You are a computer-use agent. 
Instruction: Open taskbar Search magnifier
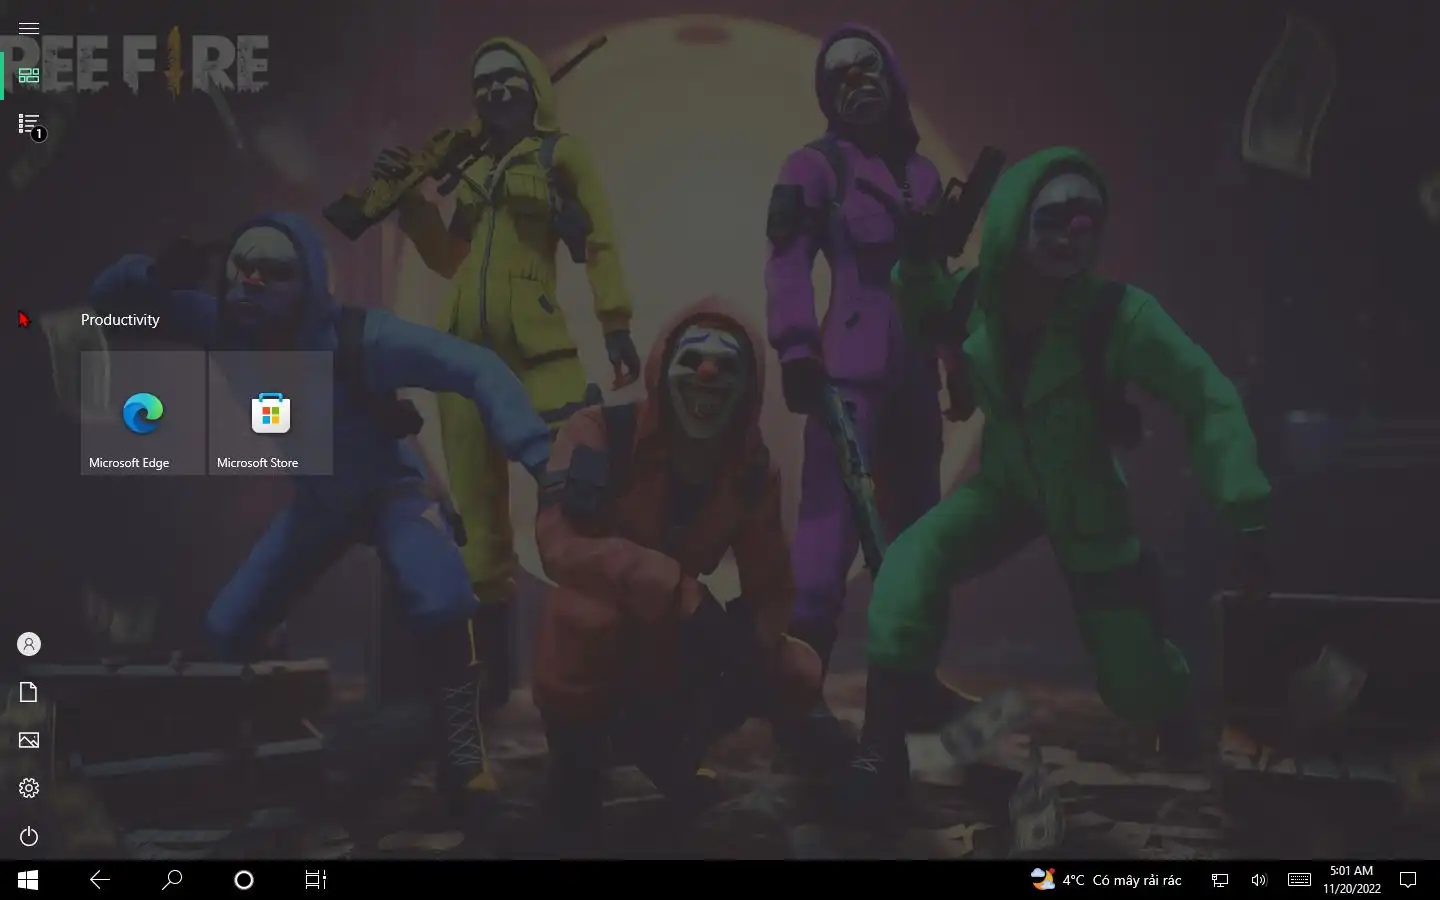click(x=172, y=880)
